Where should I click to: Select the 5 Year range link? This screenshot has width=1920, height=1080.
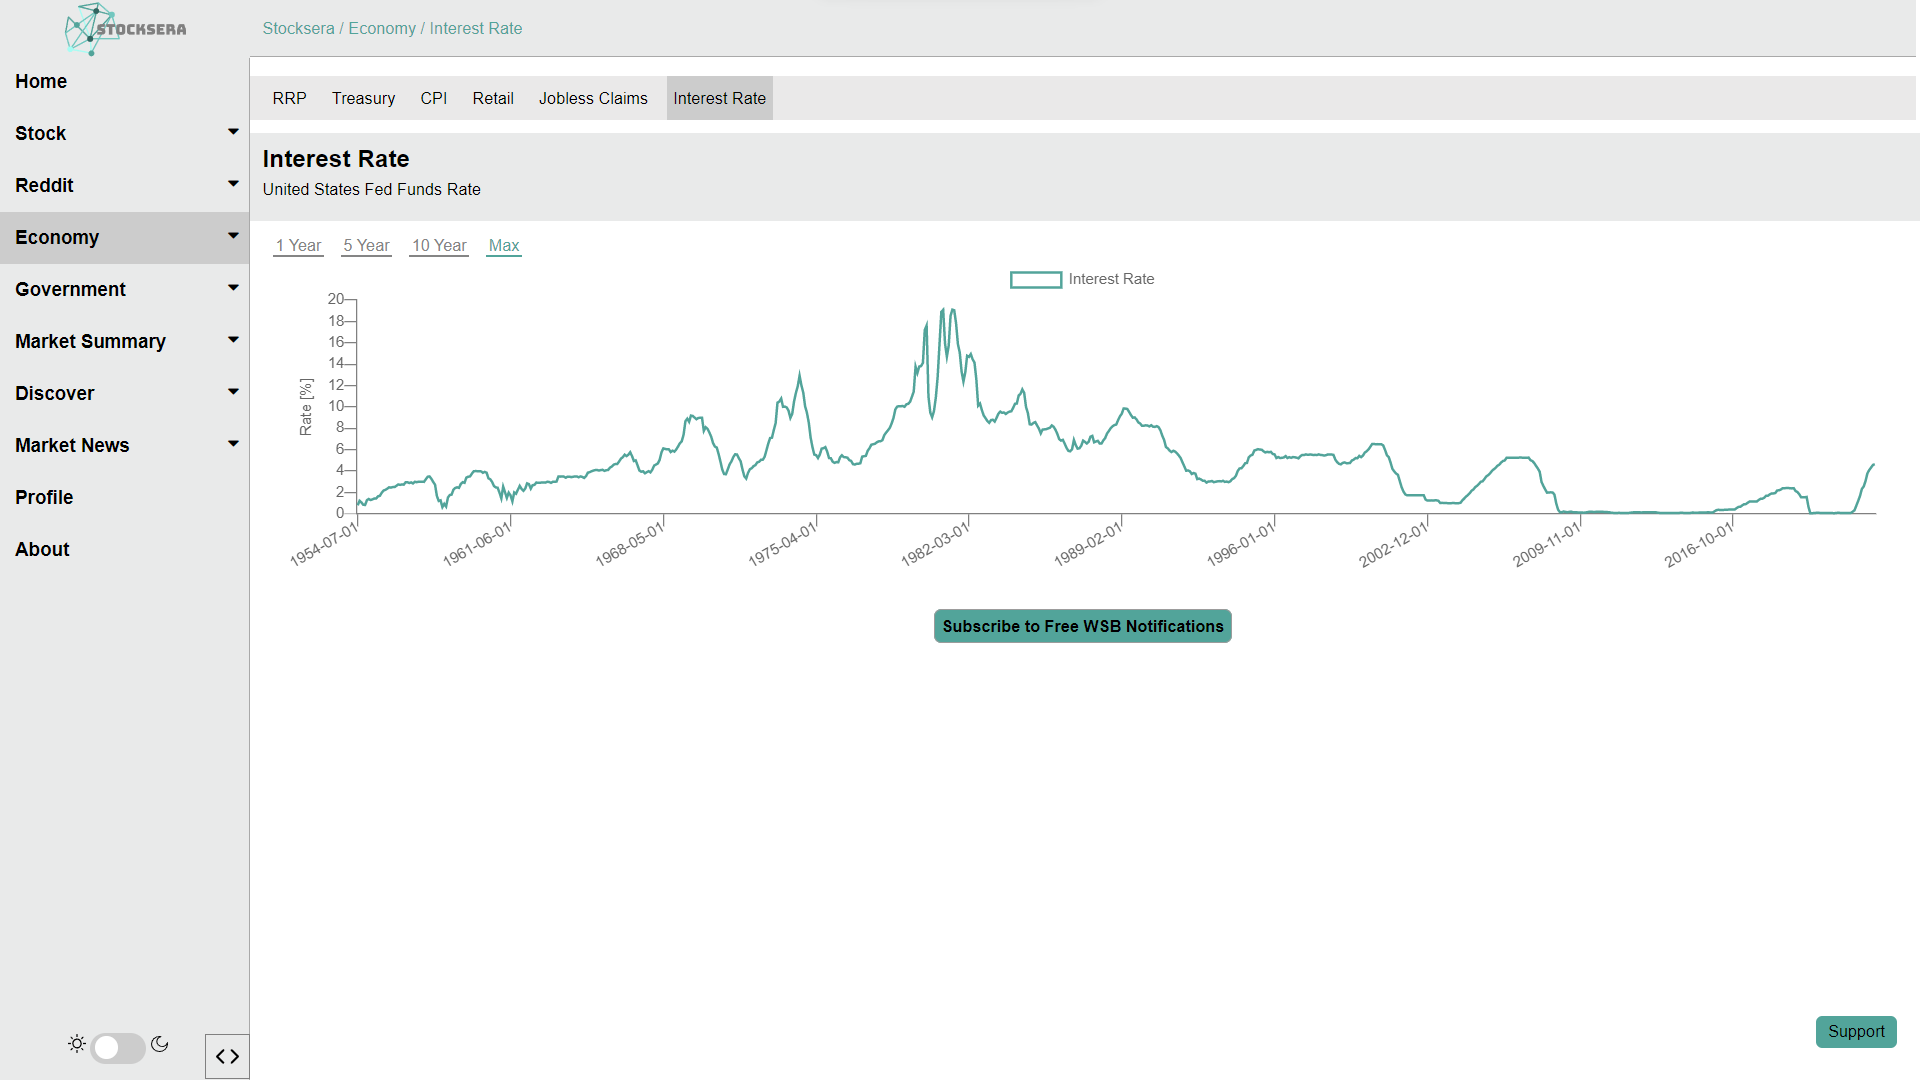[x=366, y=246]
